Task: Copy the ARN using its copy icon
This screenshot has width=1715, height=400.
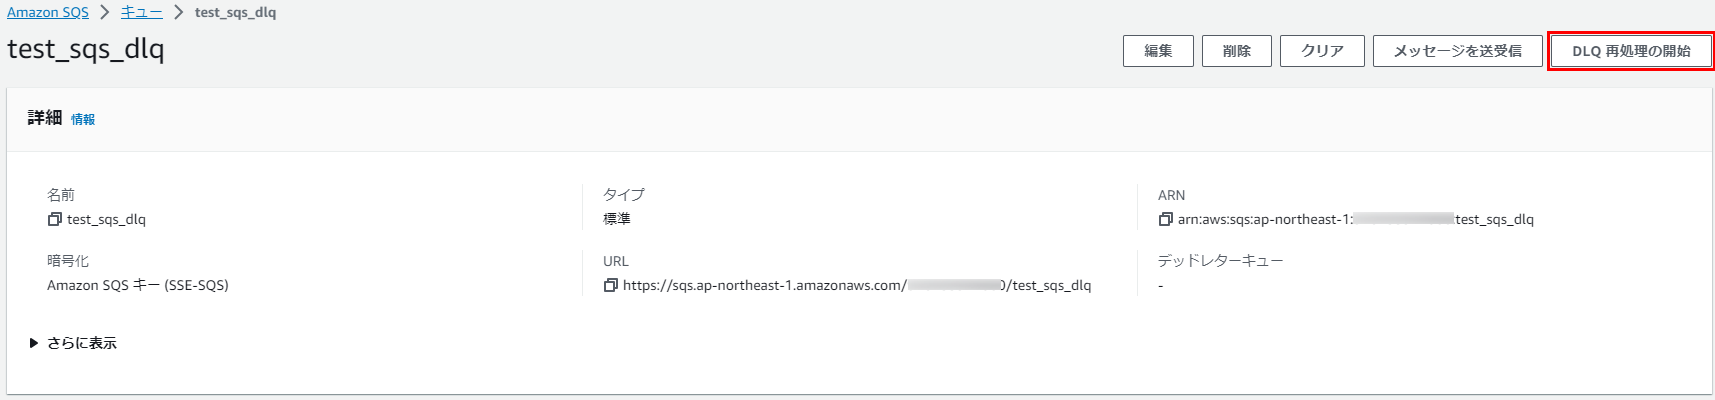Action: [1165, 219]
